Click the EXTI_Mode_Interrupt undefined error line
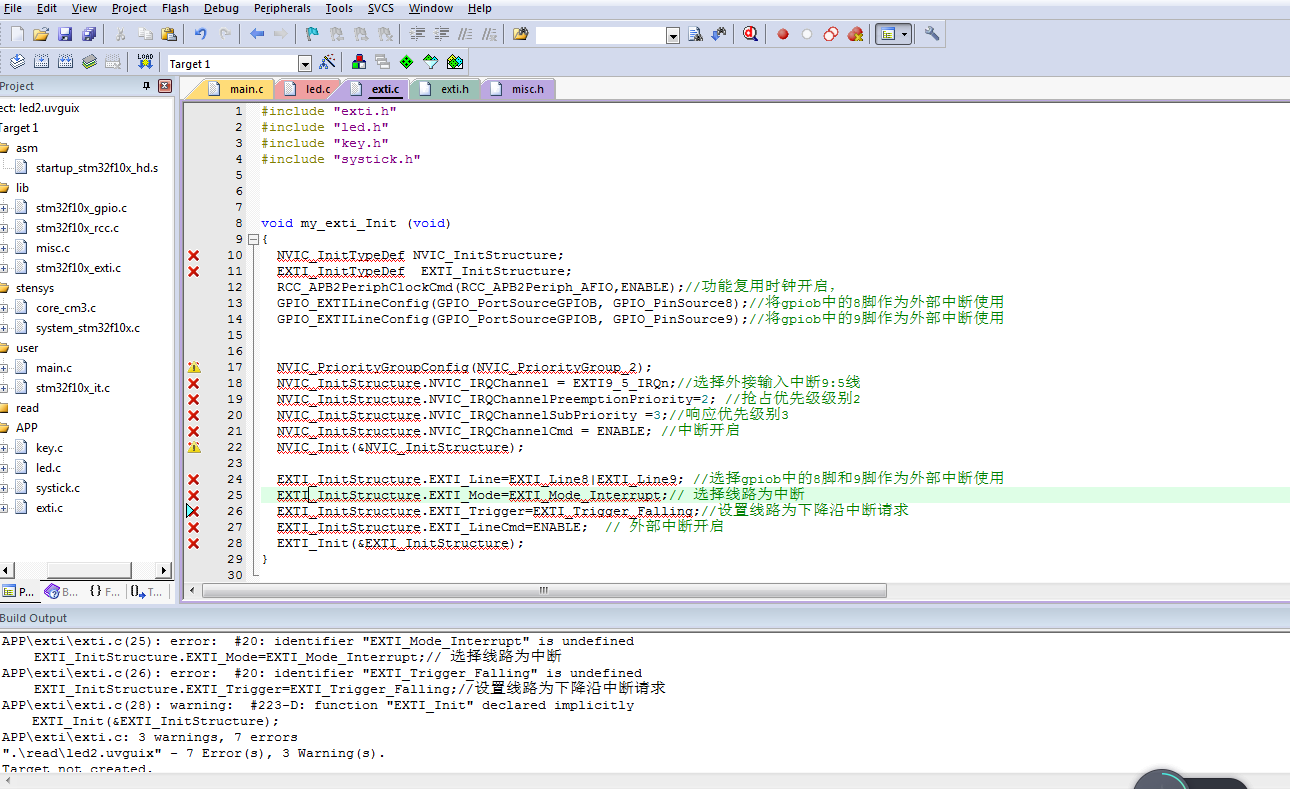Screen dimensions: 1290x789 318,641
